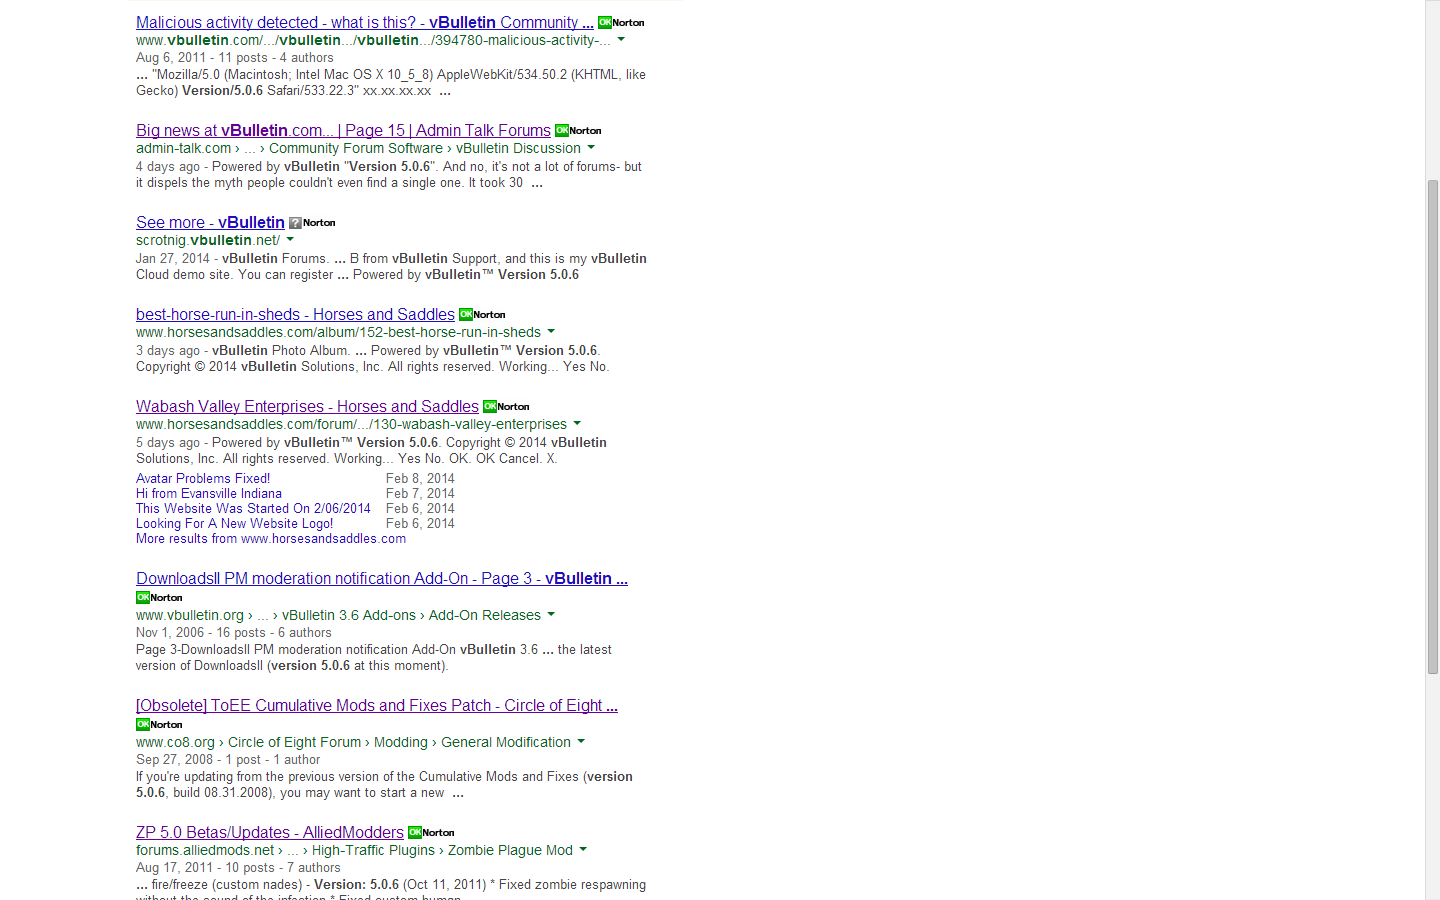The image size is (1440, 900).
Task: Open dropdown arrow after Zombie Plague Mod breadcrumb
Action: pyautogui.click(x=583, y=850)
